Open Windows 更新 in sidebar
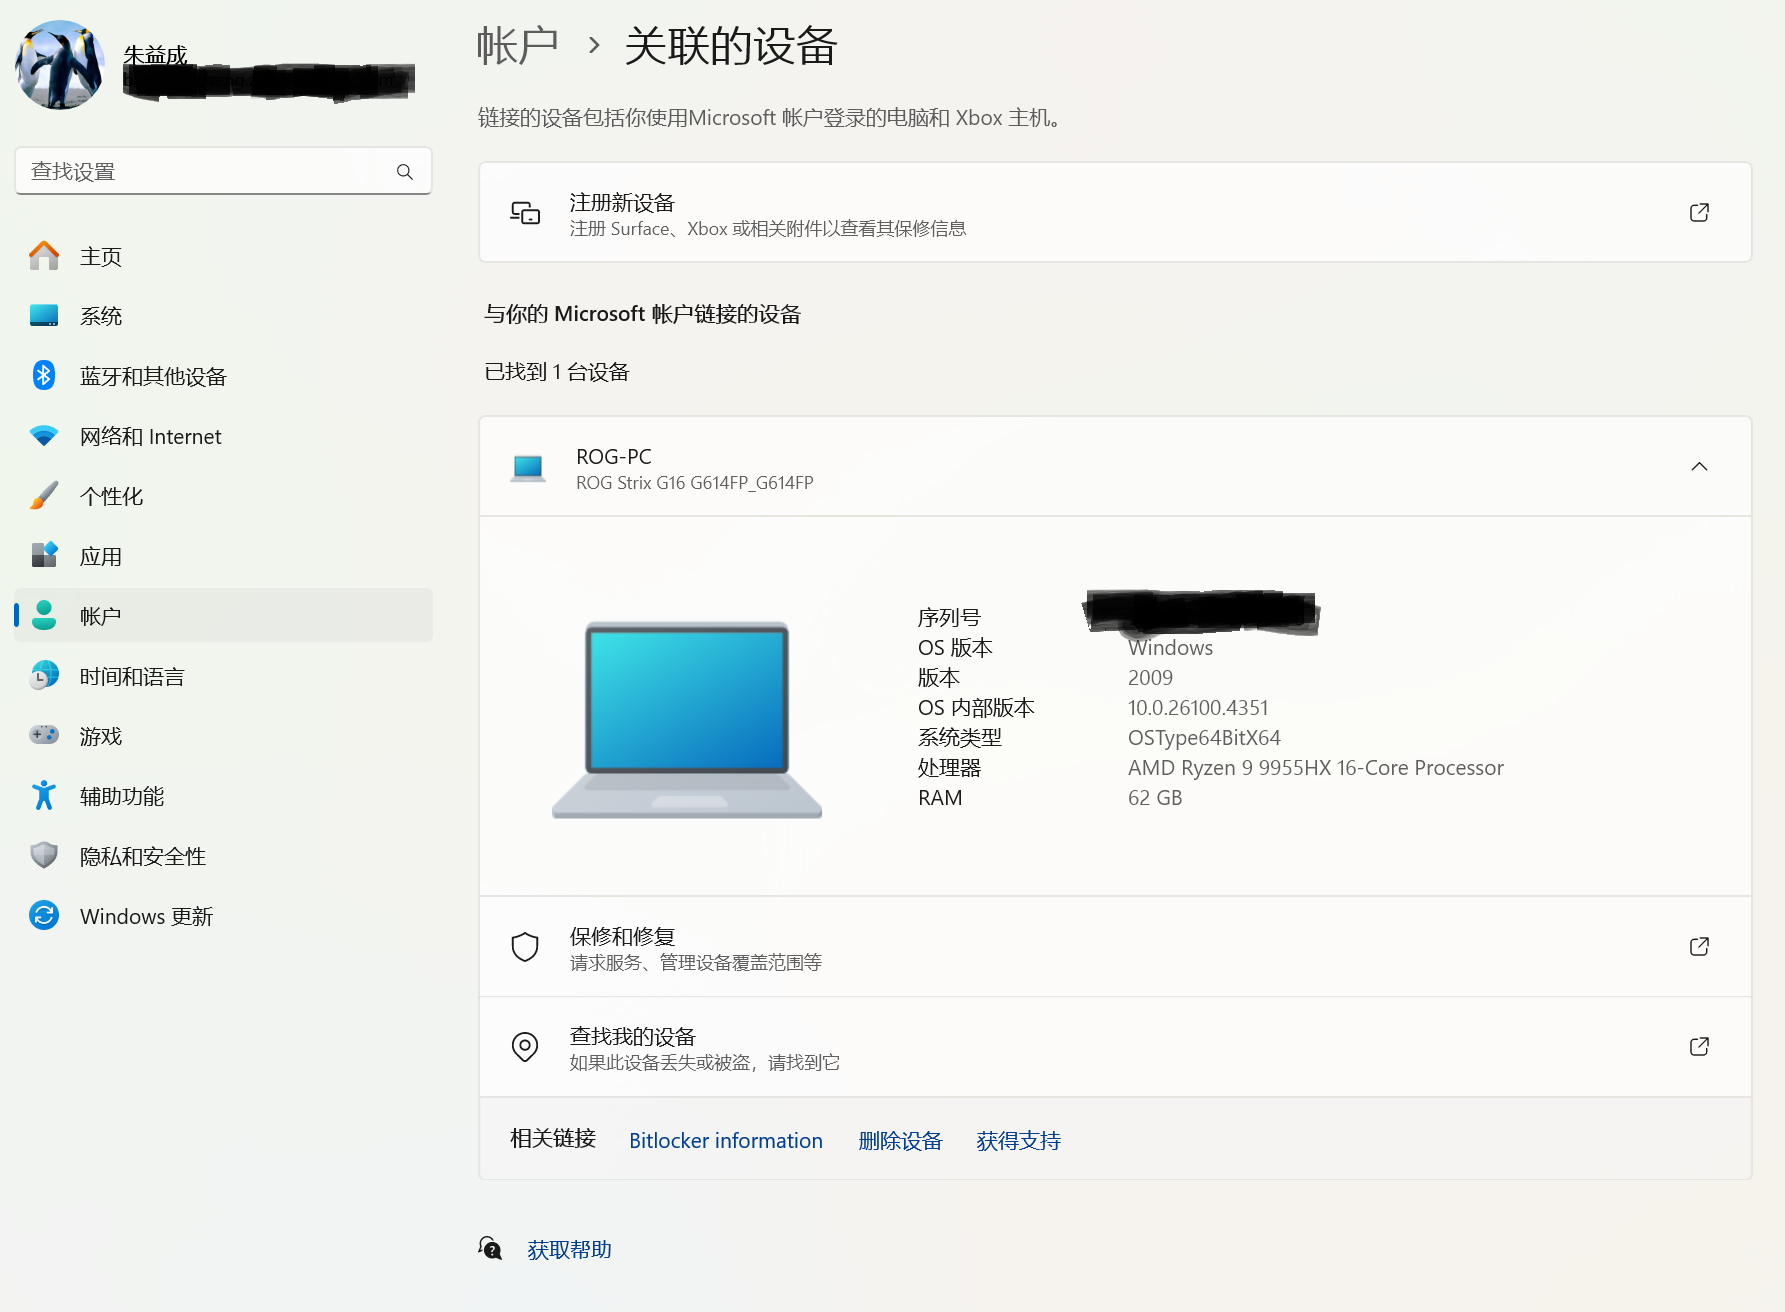 click(x=223, y=916)
